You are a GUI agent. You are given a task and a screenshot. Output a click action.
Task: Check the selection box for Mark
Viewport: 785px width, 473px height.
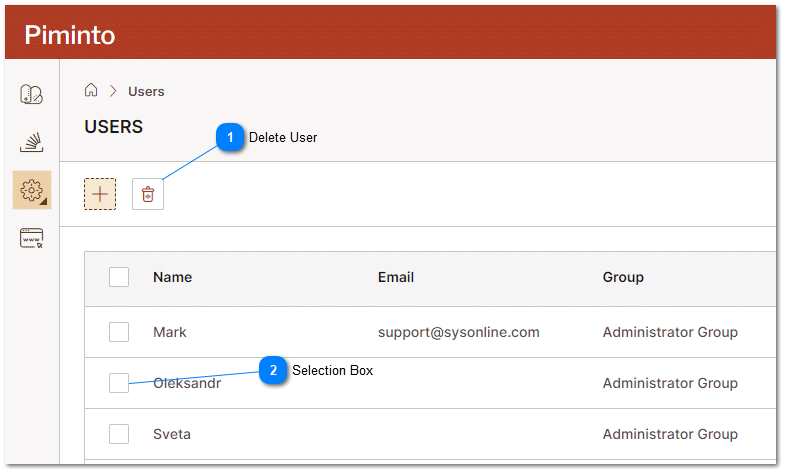119,332
